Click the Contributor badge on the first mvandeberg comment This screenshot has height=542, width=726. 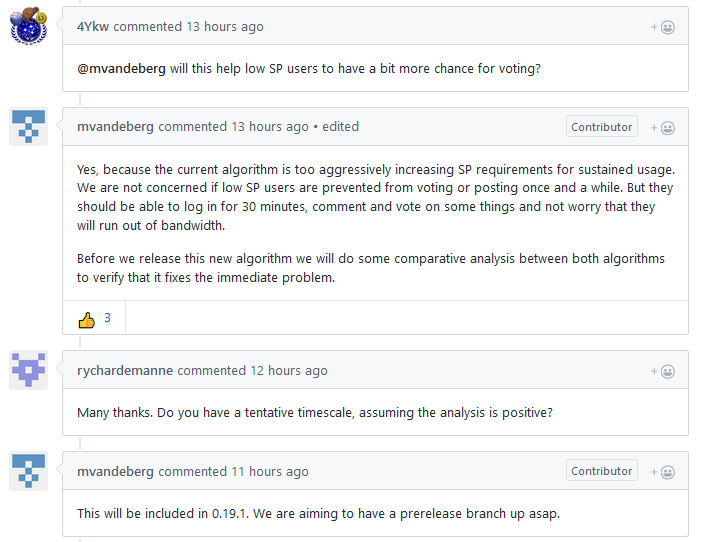[602, 127]
